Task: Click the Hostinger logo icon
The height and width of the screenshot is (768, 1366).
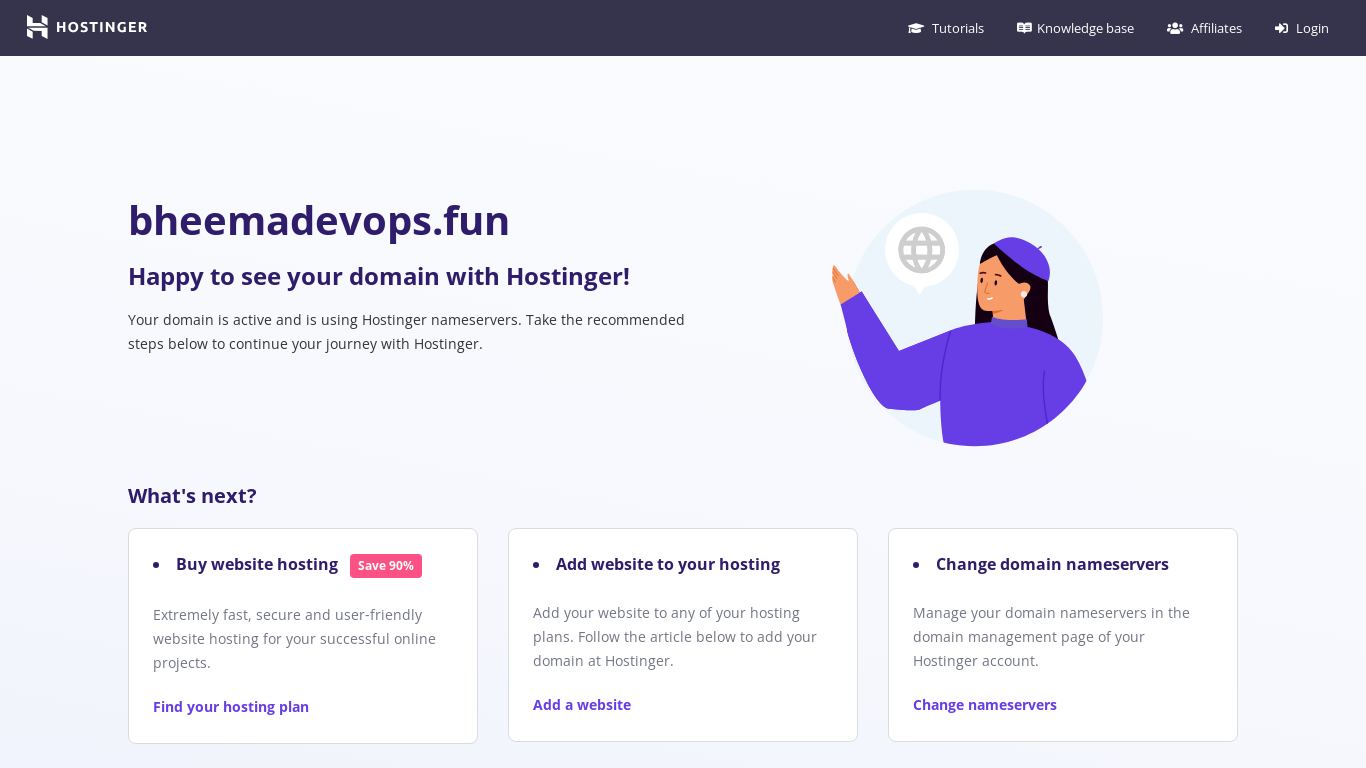Action: point(37,27)
